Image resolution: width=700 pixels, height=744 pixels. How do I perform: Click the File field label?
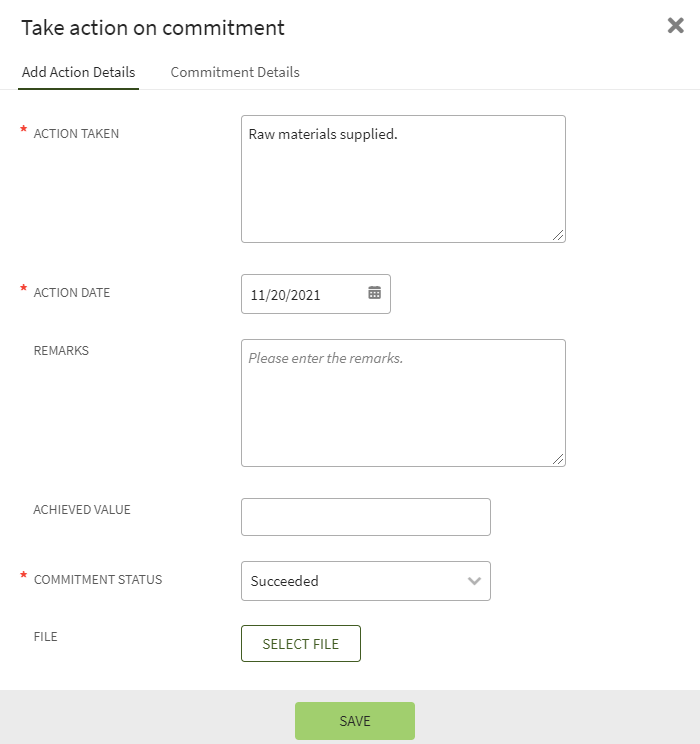[46, 636]
